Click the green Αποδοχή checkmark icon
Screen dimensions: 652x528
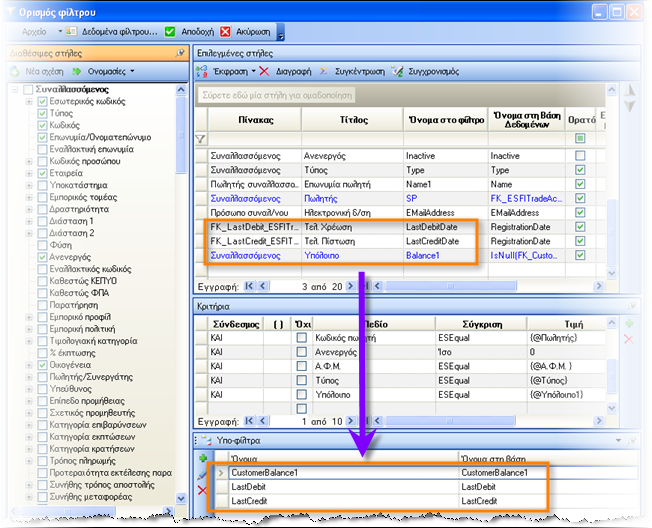[x=170, y=32]
